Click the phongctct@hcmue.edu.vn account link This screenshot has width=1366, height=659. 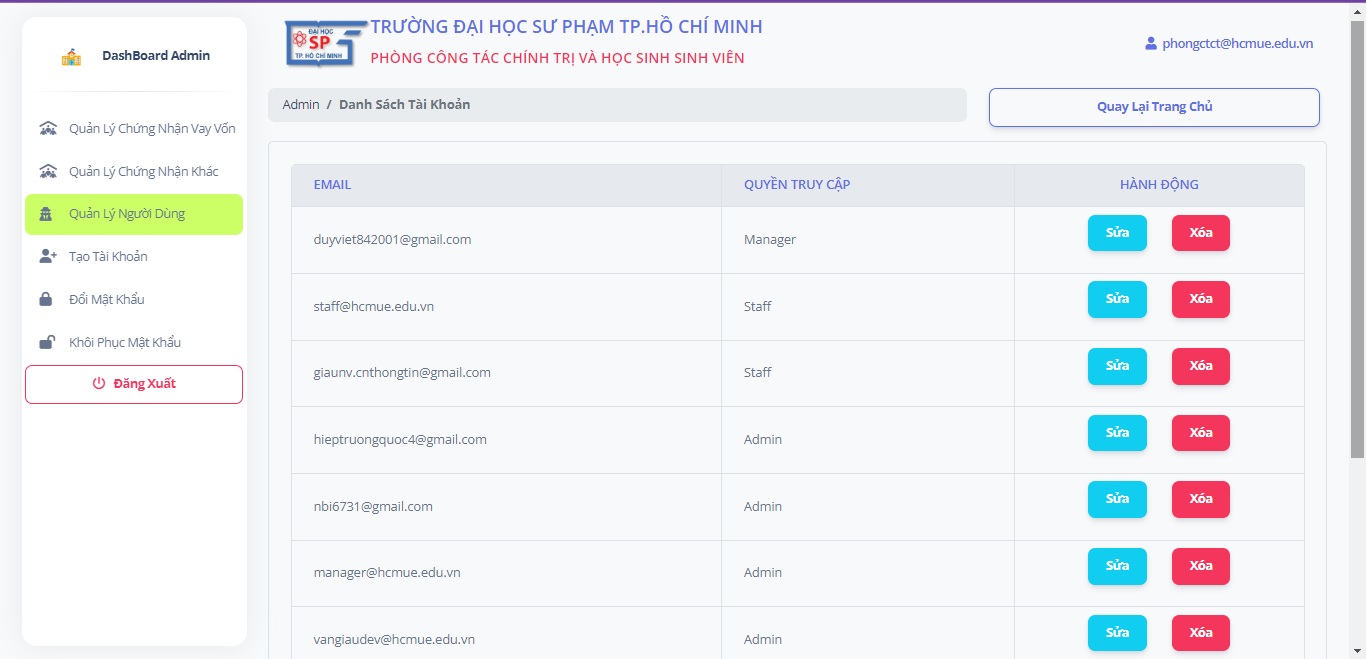click(x=1236, y=43)
